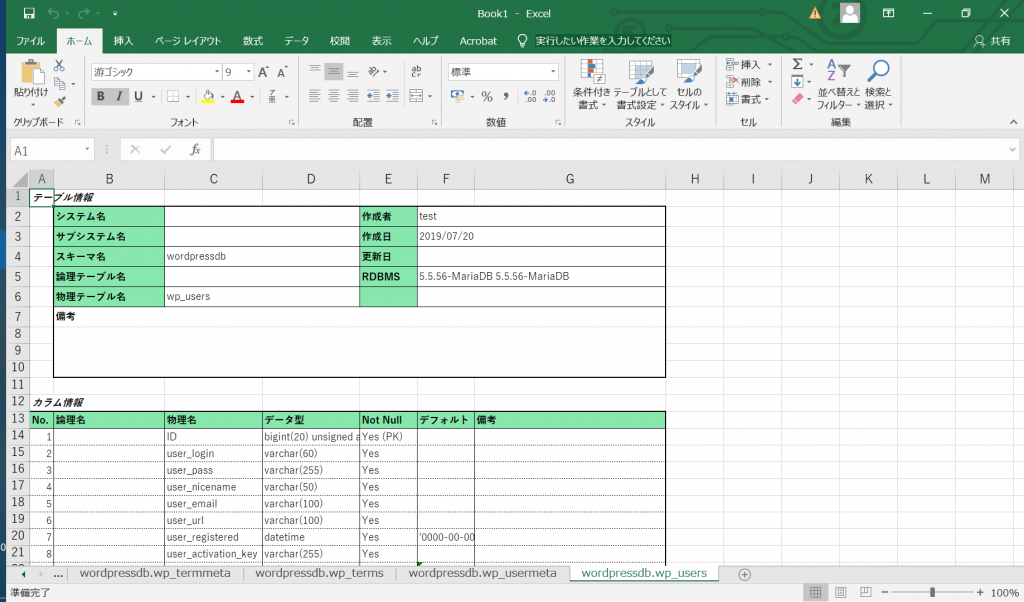Switch to the Acrobat ribbon tab
This screenshot has height=602, width=1024.
tap(478, 41)
